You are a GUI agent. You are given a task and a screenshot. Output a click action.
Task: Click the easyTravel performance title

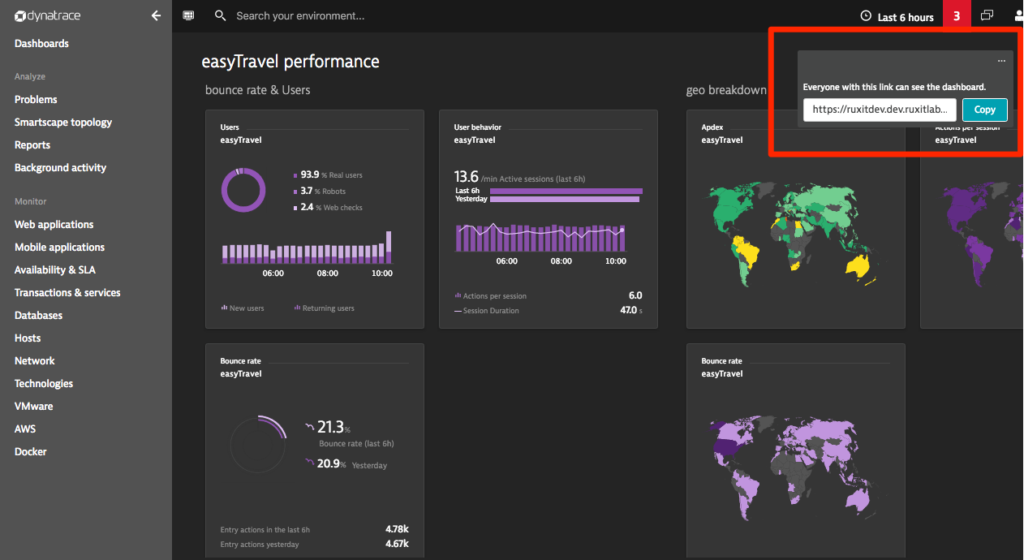click(x=291, y=61)
